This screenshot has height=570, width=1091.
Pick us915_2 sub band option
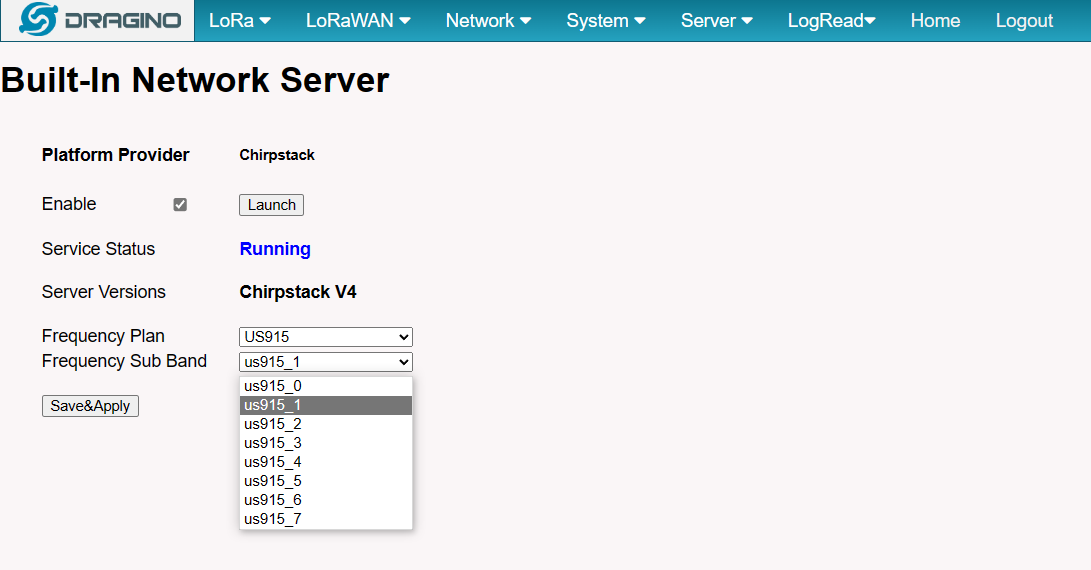pyautogui.click(x=326, y=424)
